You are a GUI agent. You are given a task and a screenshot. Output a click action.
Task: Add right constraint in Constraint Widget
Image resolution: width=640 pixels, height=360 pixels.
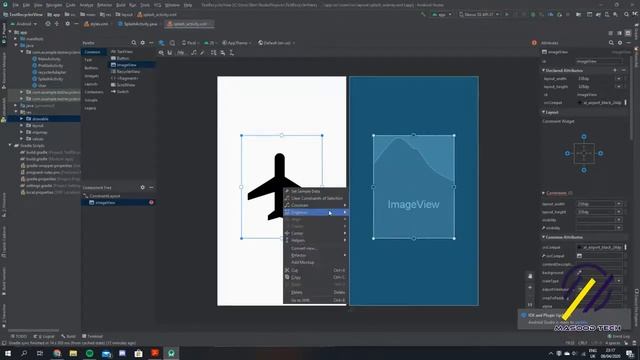600,153
